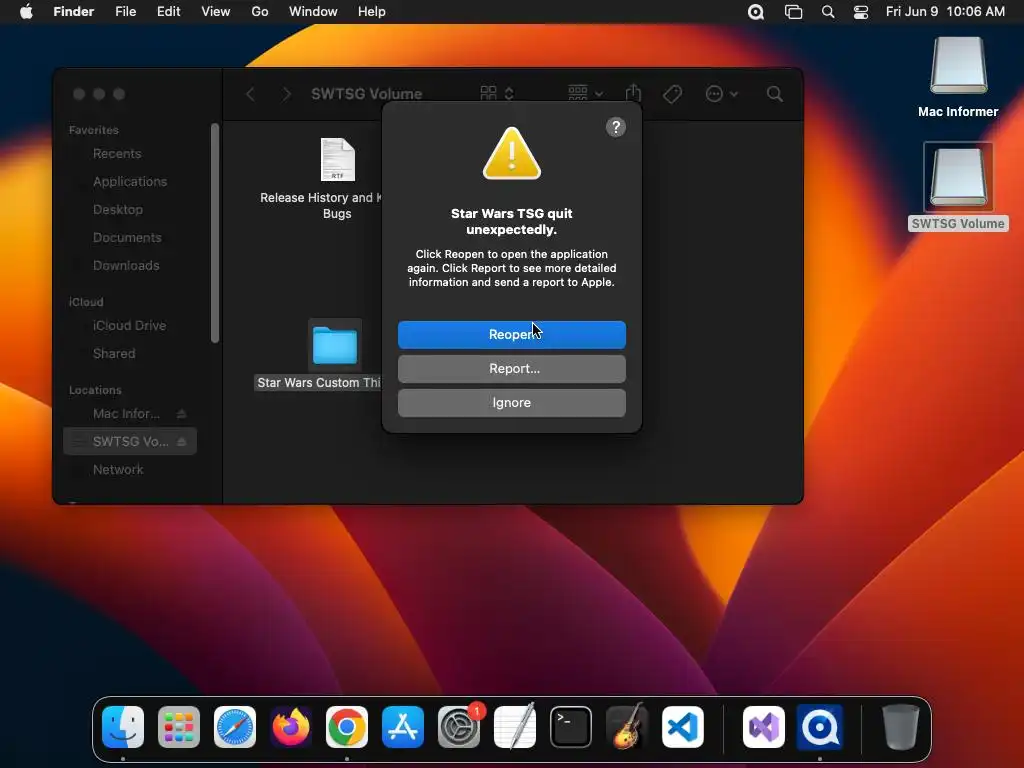Open the Window menu
Viewport: 1024px width, 768px height.
pyautogui.click(x=313, y=12)
